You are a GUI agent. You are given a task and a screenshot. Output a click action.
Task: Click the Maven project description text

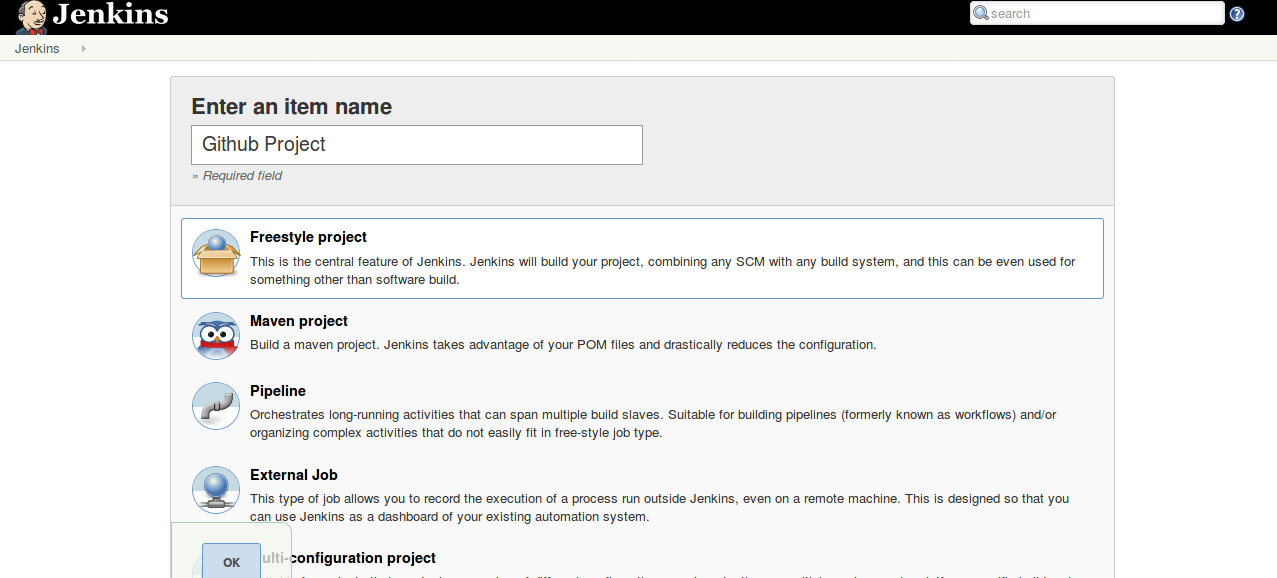(x=562, y=345)
